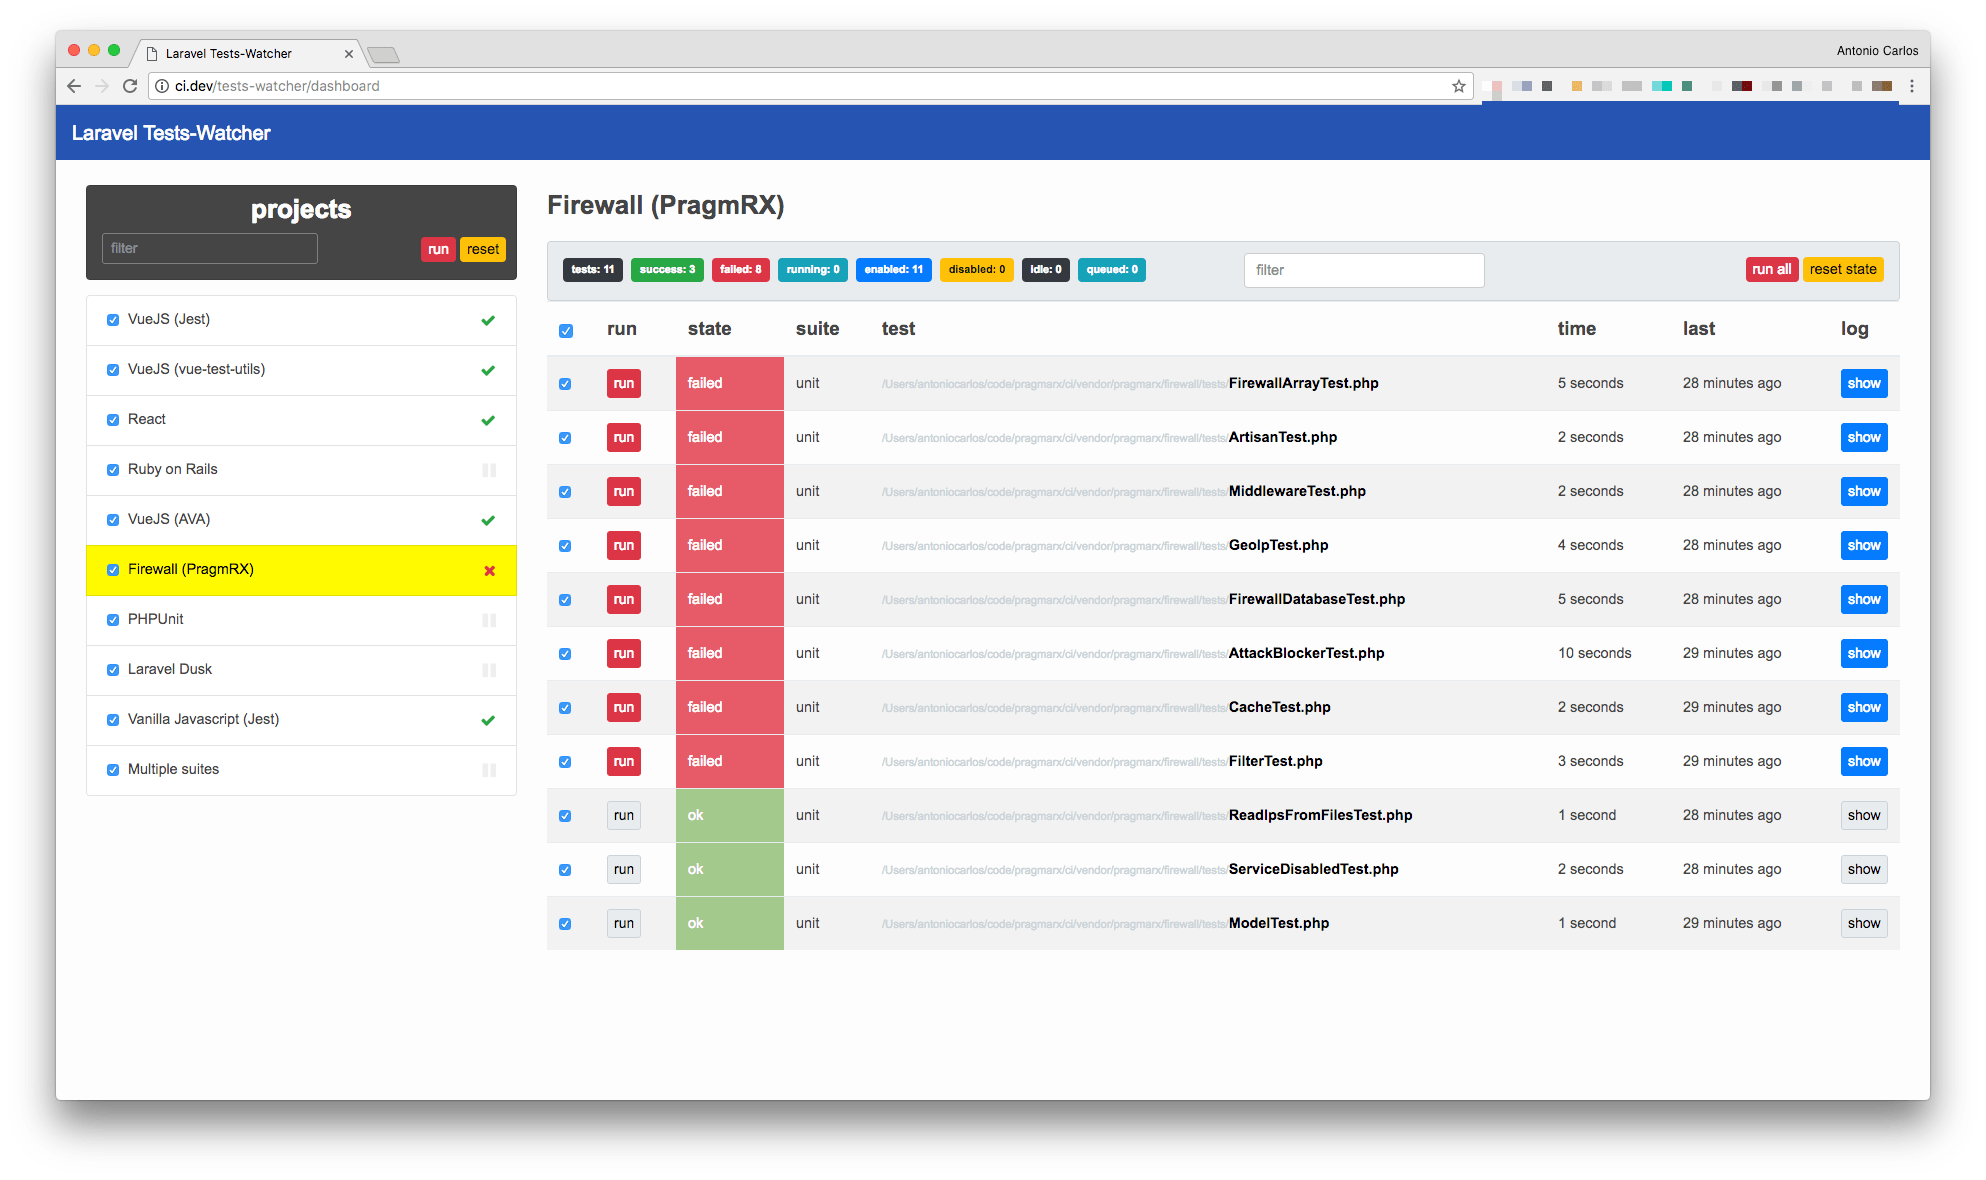1986x1180 pixels.
Task: Click the 'run all' button
Action: [x=1771, y=269]
